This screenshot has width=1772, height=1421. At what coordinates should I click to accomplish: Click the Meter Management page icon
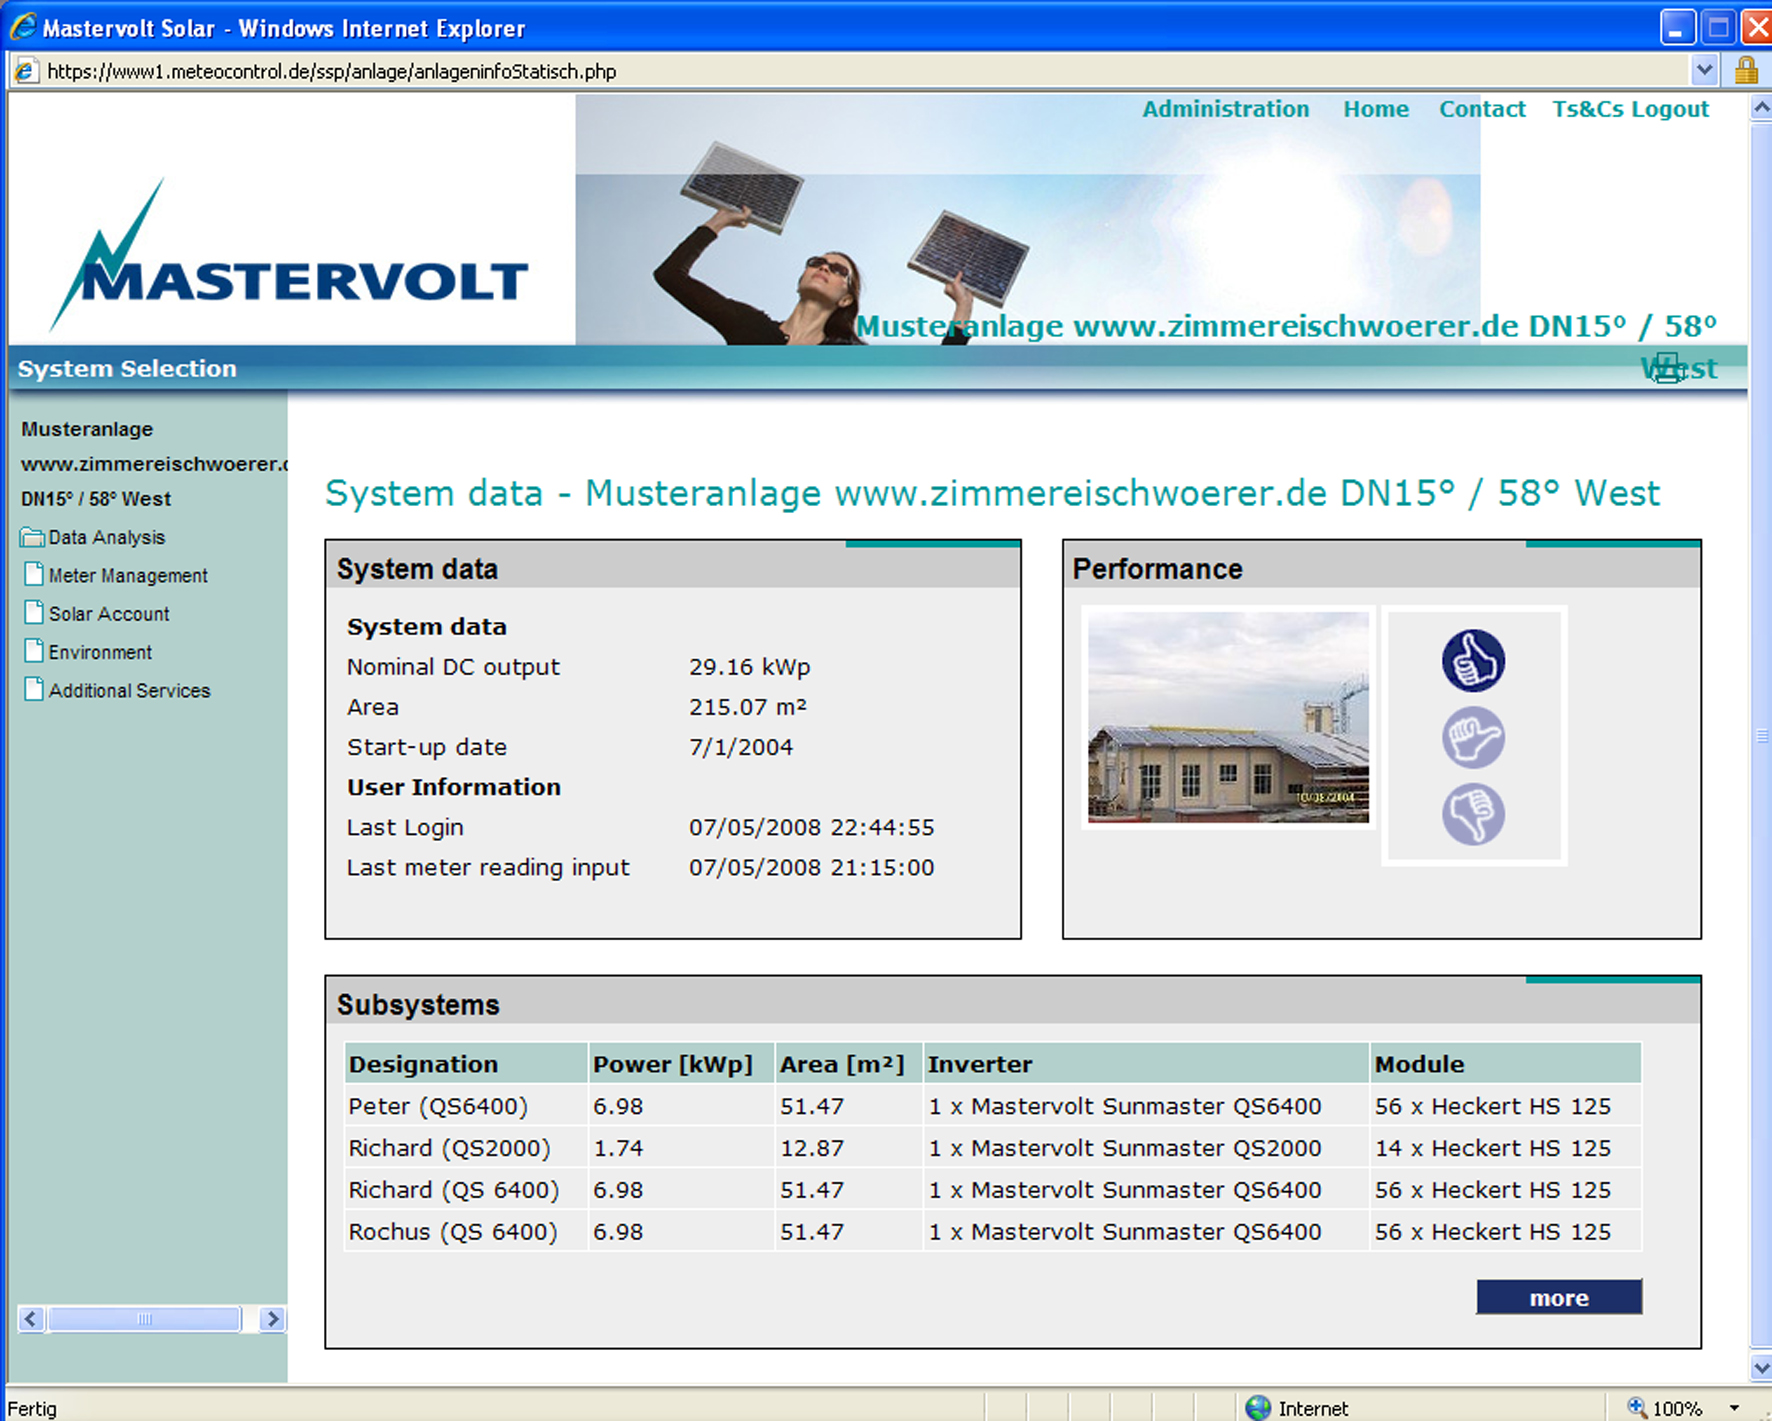pyautogui.click(x=34, y=574)
